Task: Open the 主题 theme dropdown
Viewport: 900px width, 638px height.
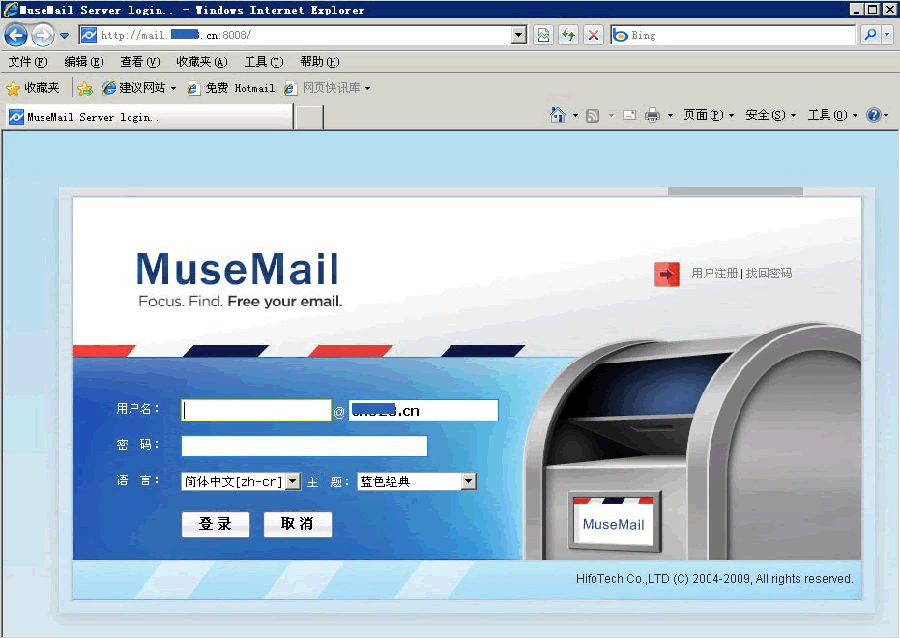Action: (417, 481)
